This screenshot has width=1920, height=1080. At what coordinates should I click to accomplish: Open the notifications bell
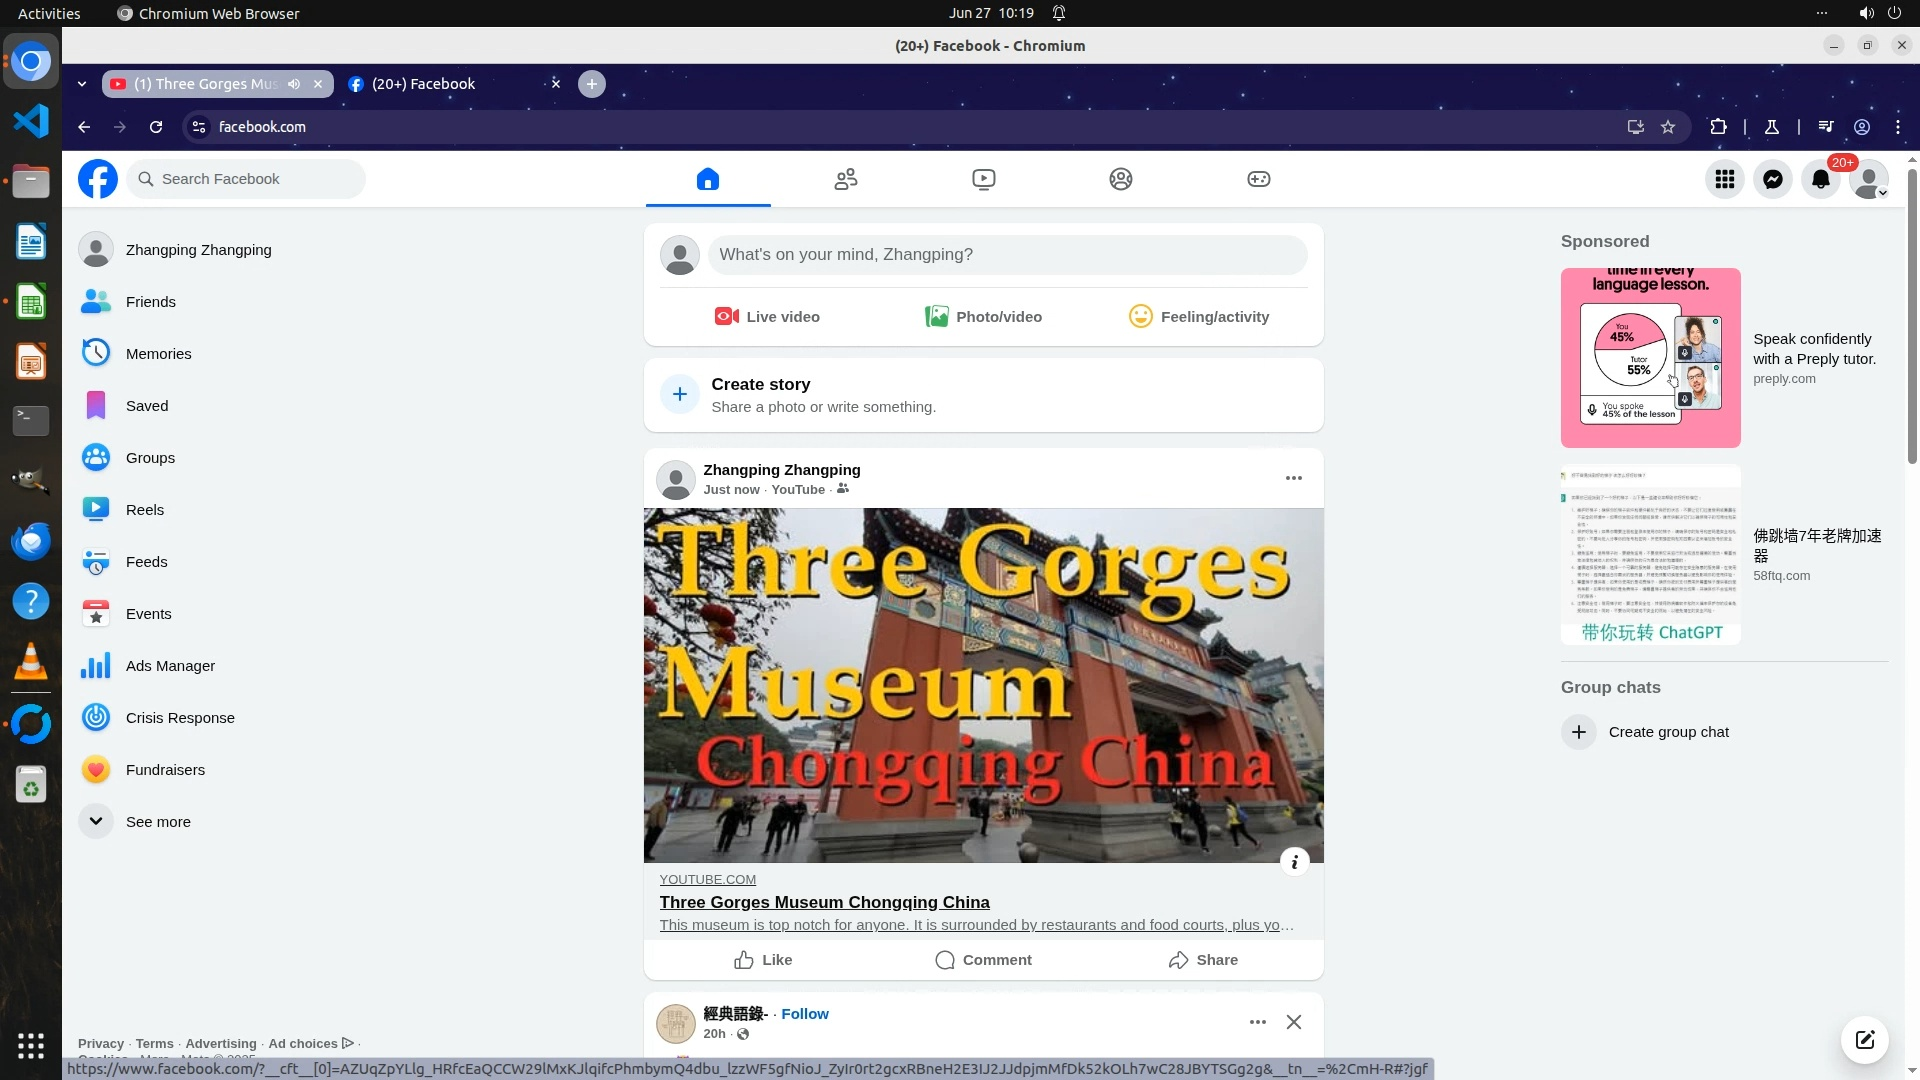point(1821,180)
